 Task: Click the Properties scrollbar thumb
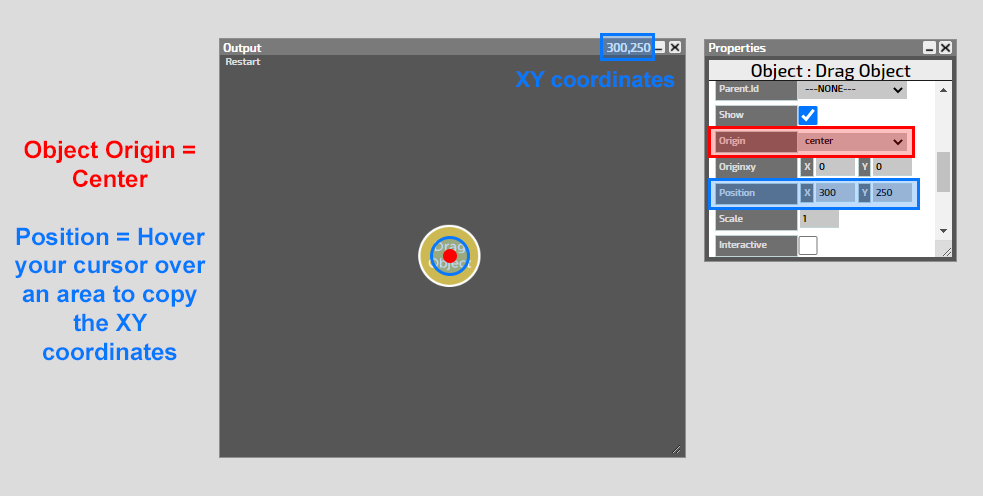(x=944, y=172)
